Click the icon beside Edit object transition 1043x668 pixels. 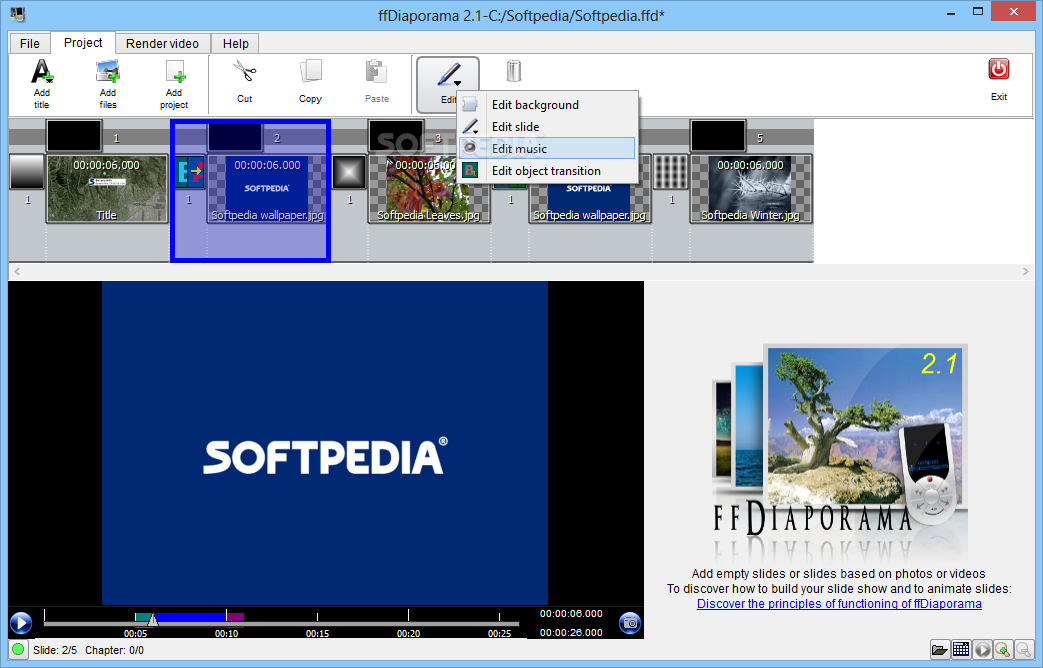[x=470, y=170]
